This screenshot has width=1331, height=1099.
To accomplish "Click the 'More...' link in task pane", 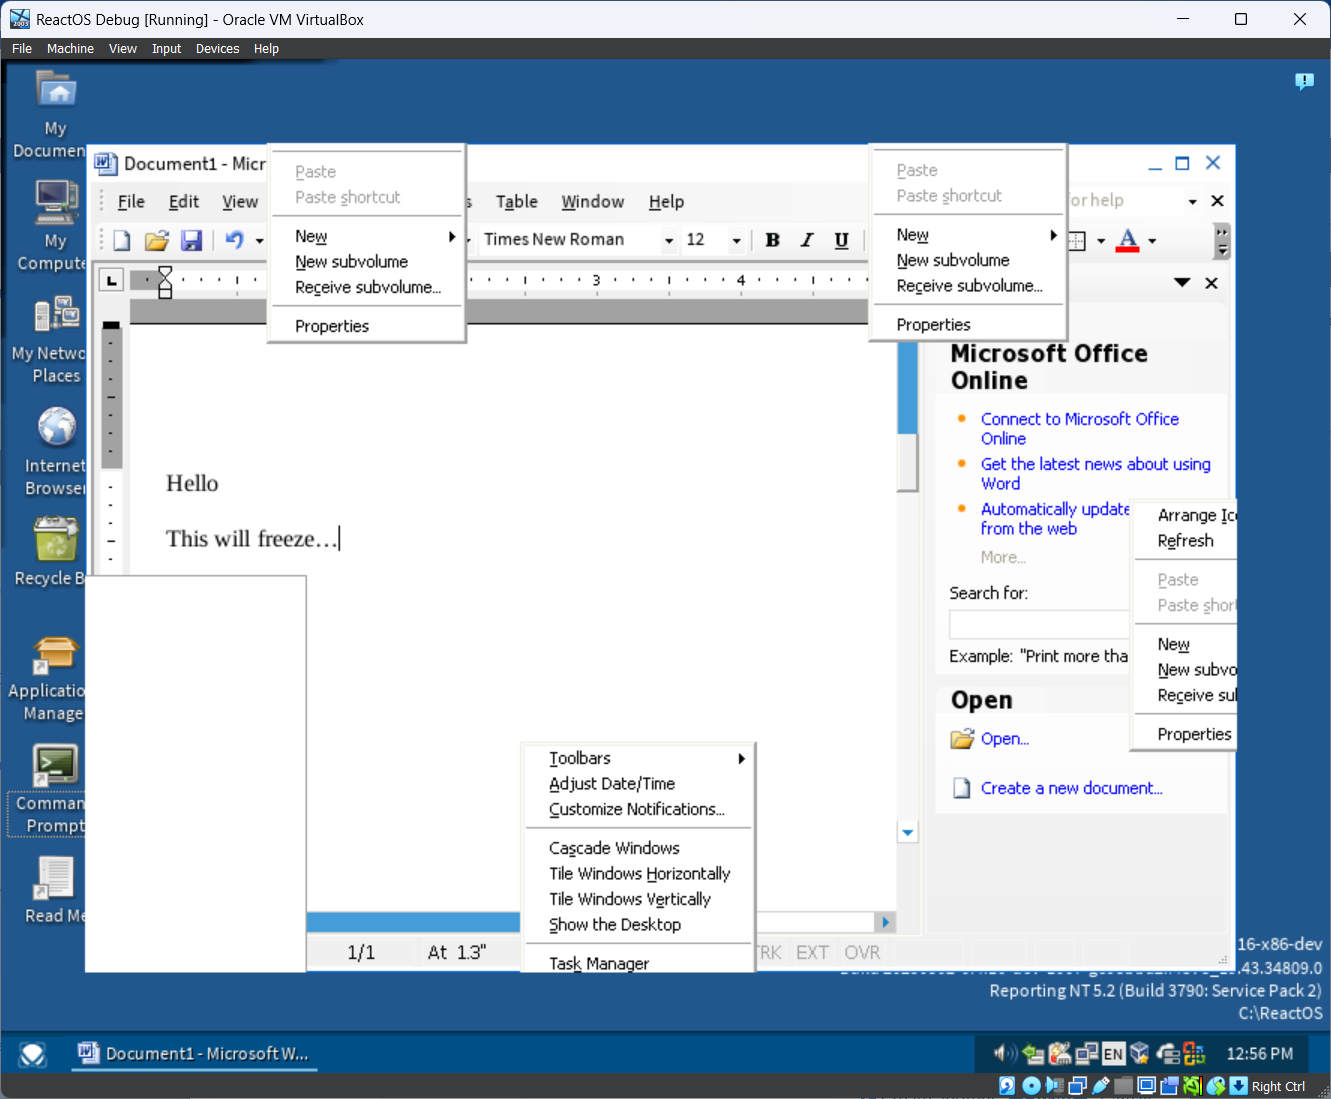I will point(1003,557).
